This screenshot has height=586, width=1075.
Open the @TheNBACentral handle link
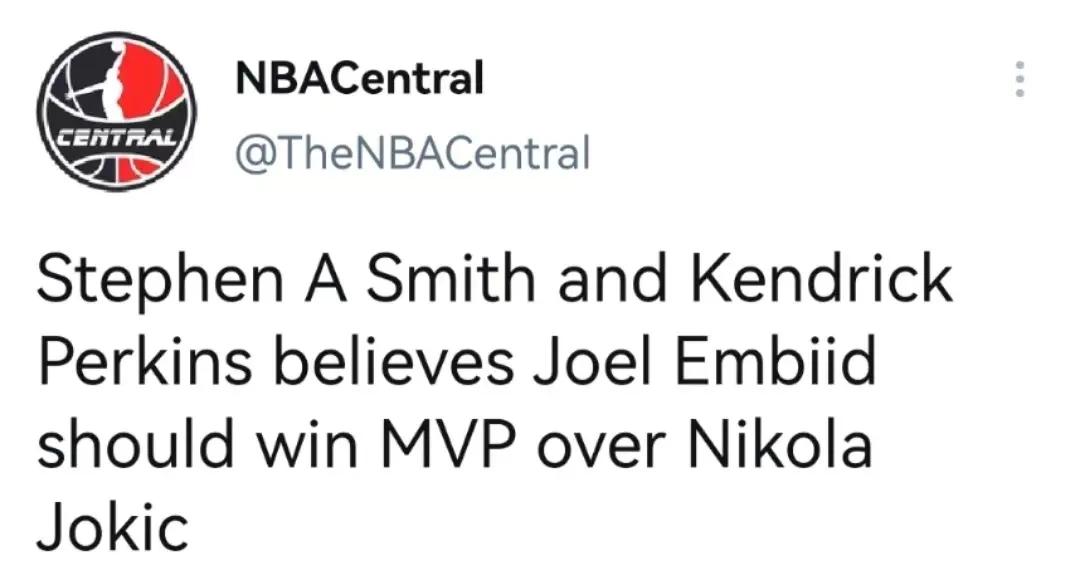coord(412,153)
